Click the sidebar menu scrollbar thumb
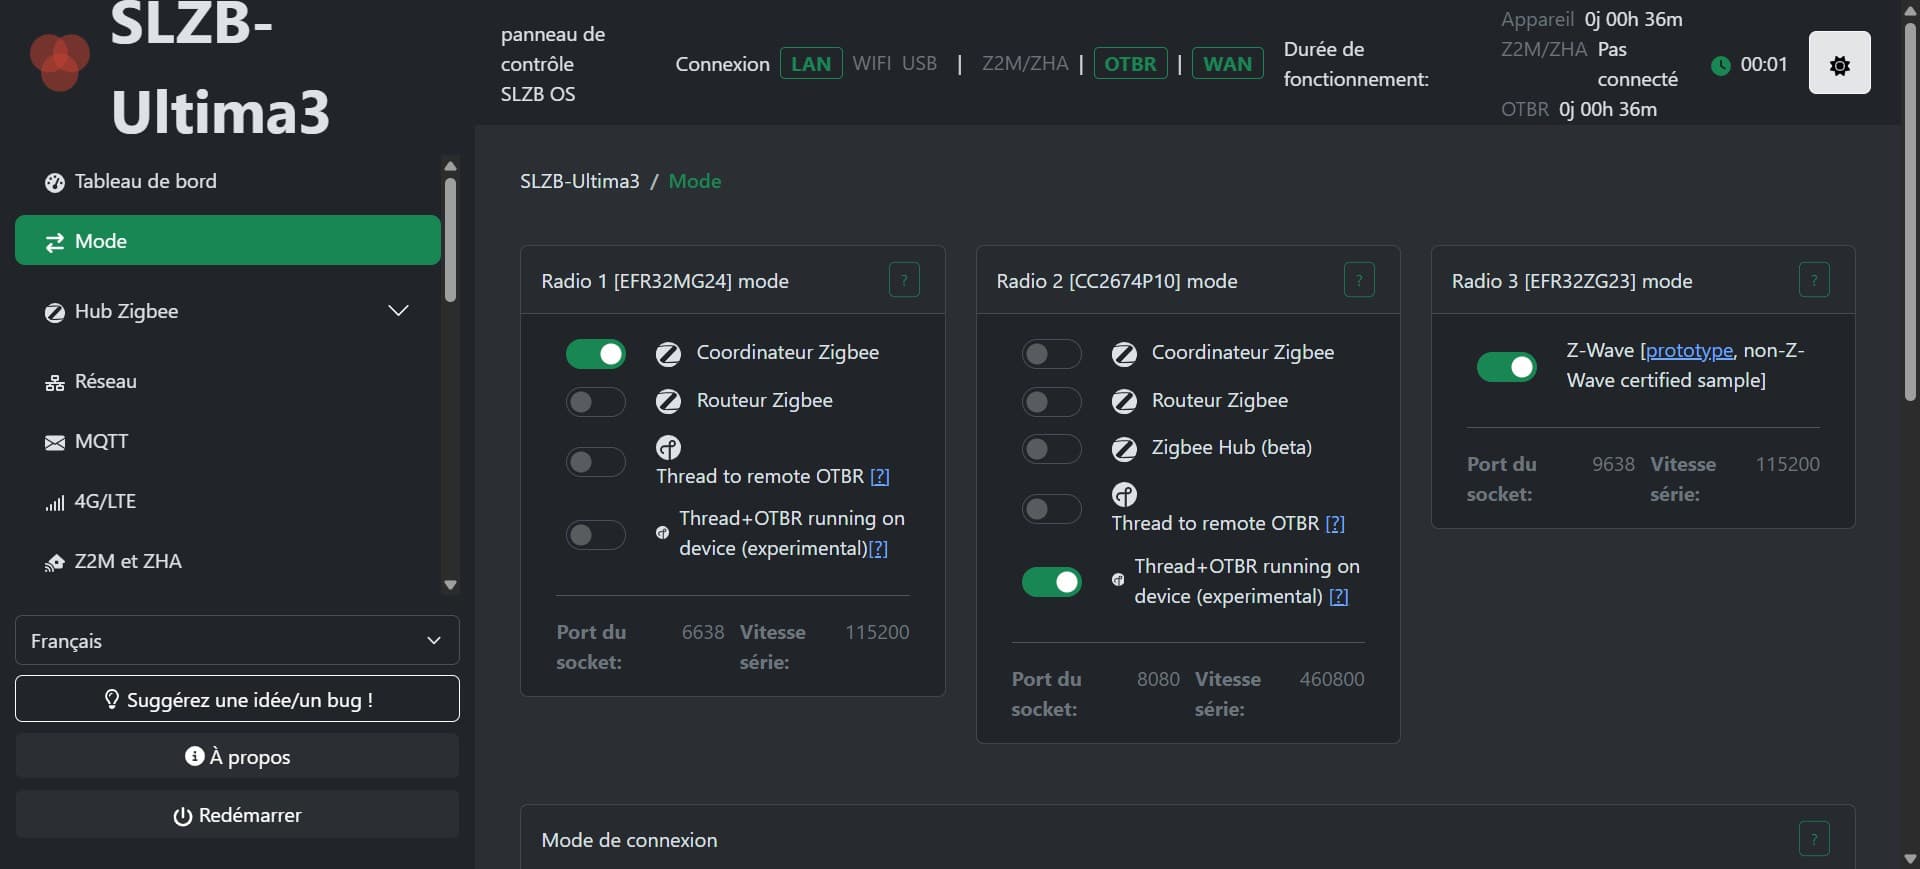 [x=450, y=240]
